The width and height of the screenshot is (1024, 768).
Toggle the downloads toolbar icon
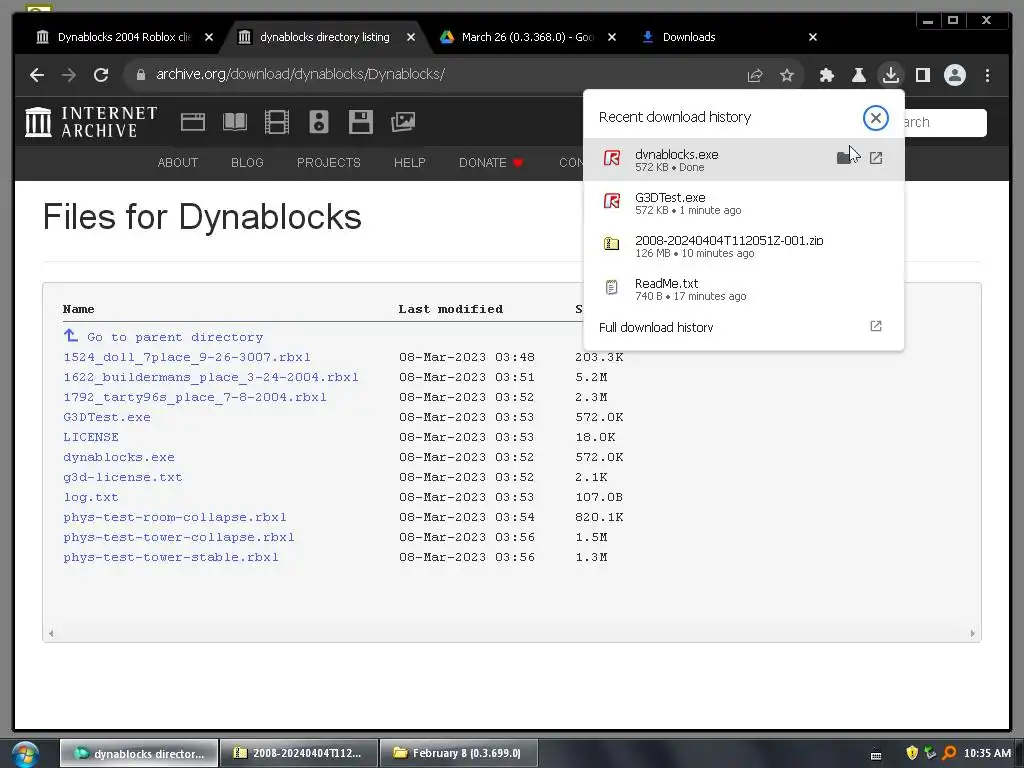click(x=891, y=75)
